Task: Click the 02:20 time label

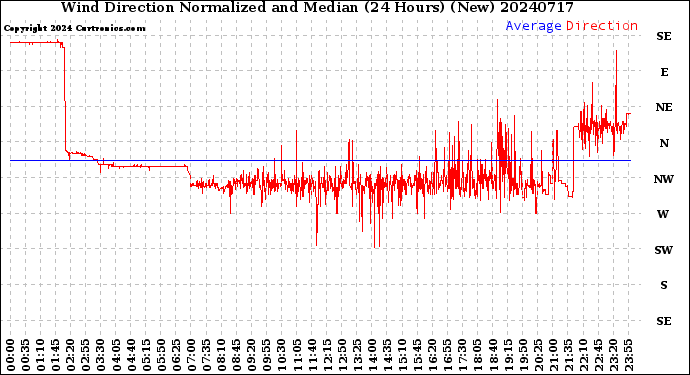Action: pyautogui.click(x=70, y=356)
